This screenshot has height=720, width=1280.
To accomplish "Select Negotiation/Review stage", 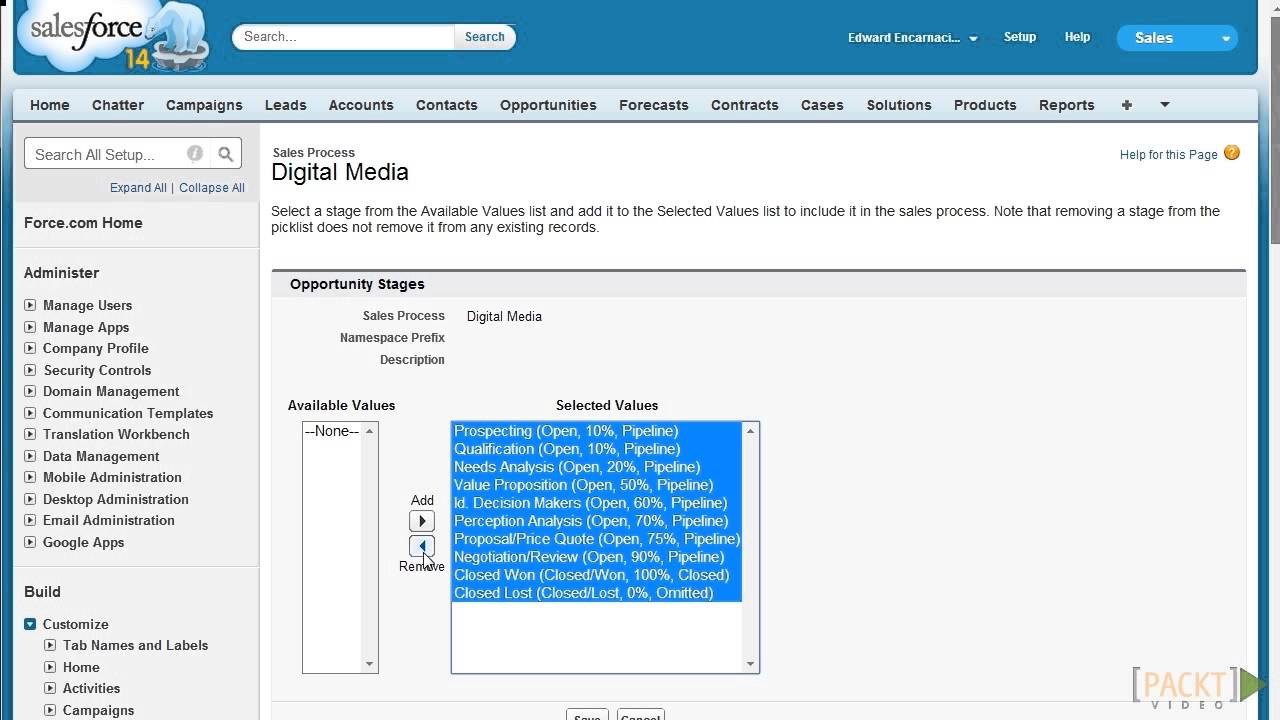I will (x=597, y=557).
